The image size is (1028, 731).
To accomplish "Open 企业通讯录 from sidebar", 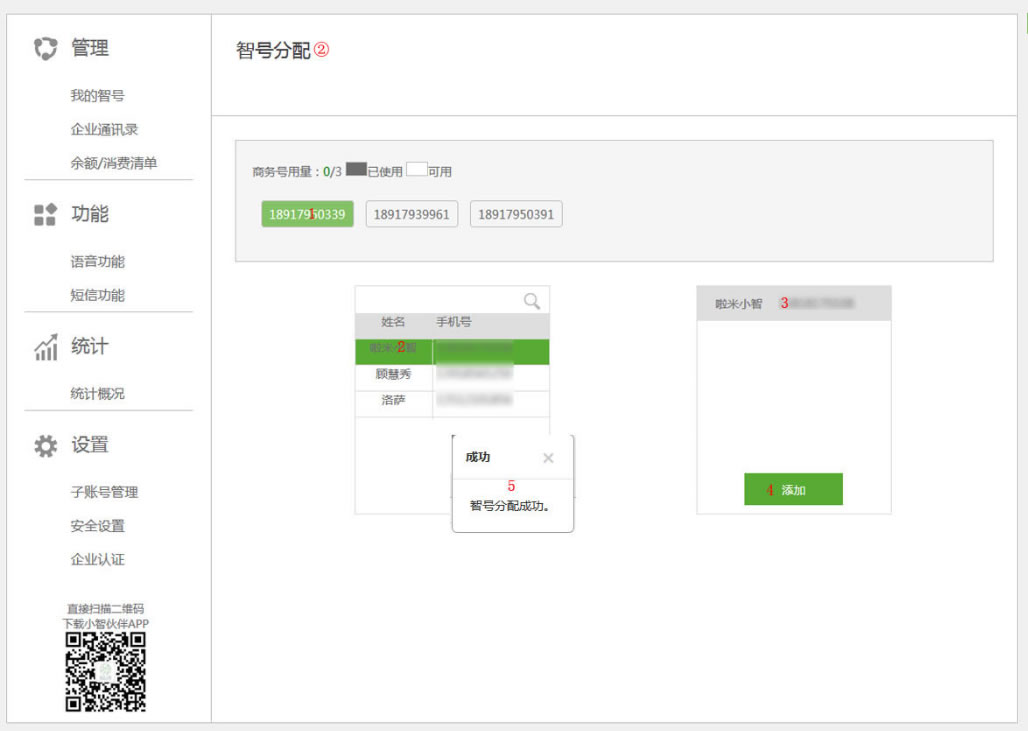I will 104,130.
